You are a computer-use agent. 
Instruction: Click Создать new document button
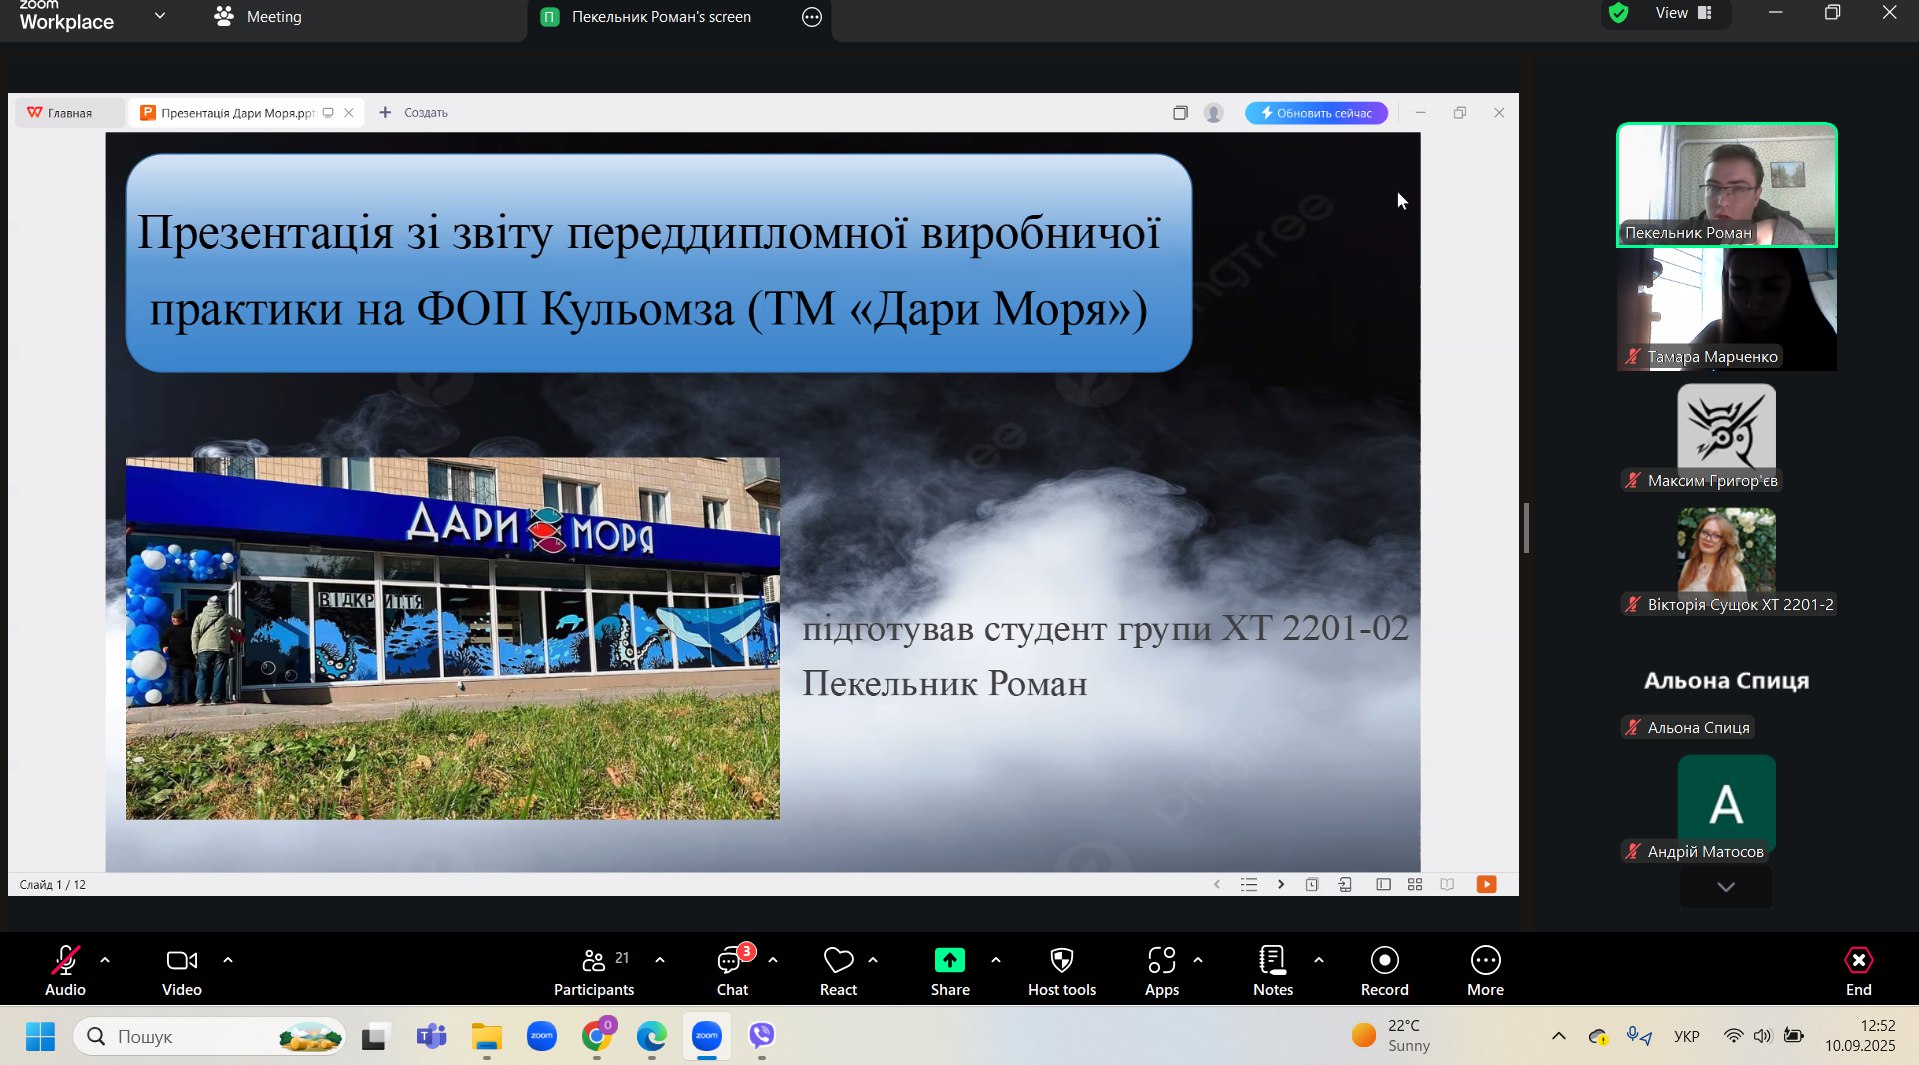tap(414, 113)
